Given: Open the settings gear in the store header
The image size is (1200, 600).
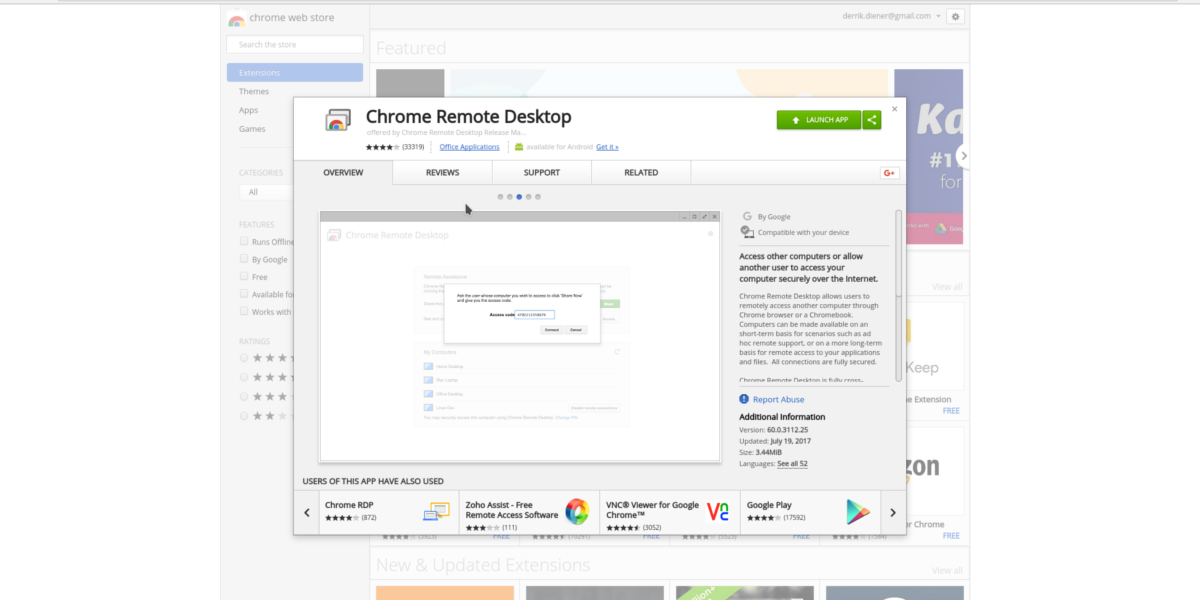Looking at the screenshot, I should [955, 16].
